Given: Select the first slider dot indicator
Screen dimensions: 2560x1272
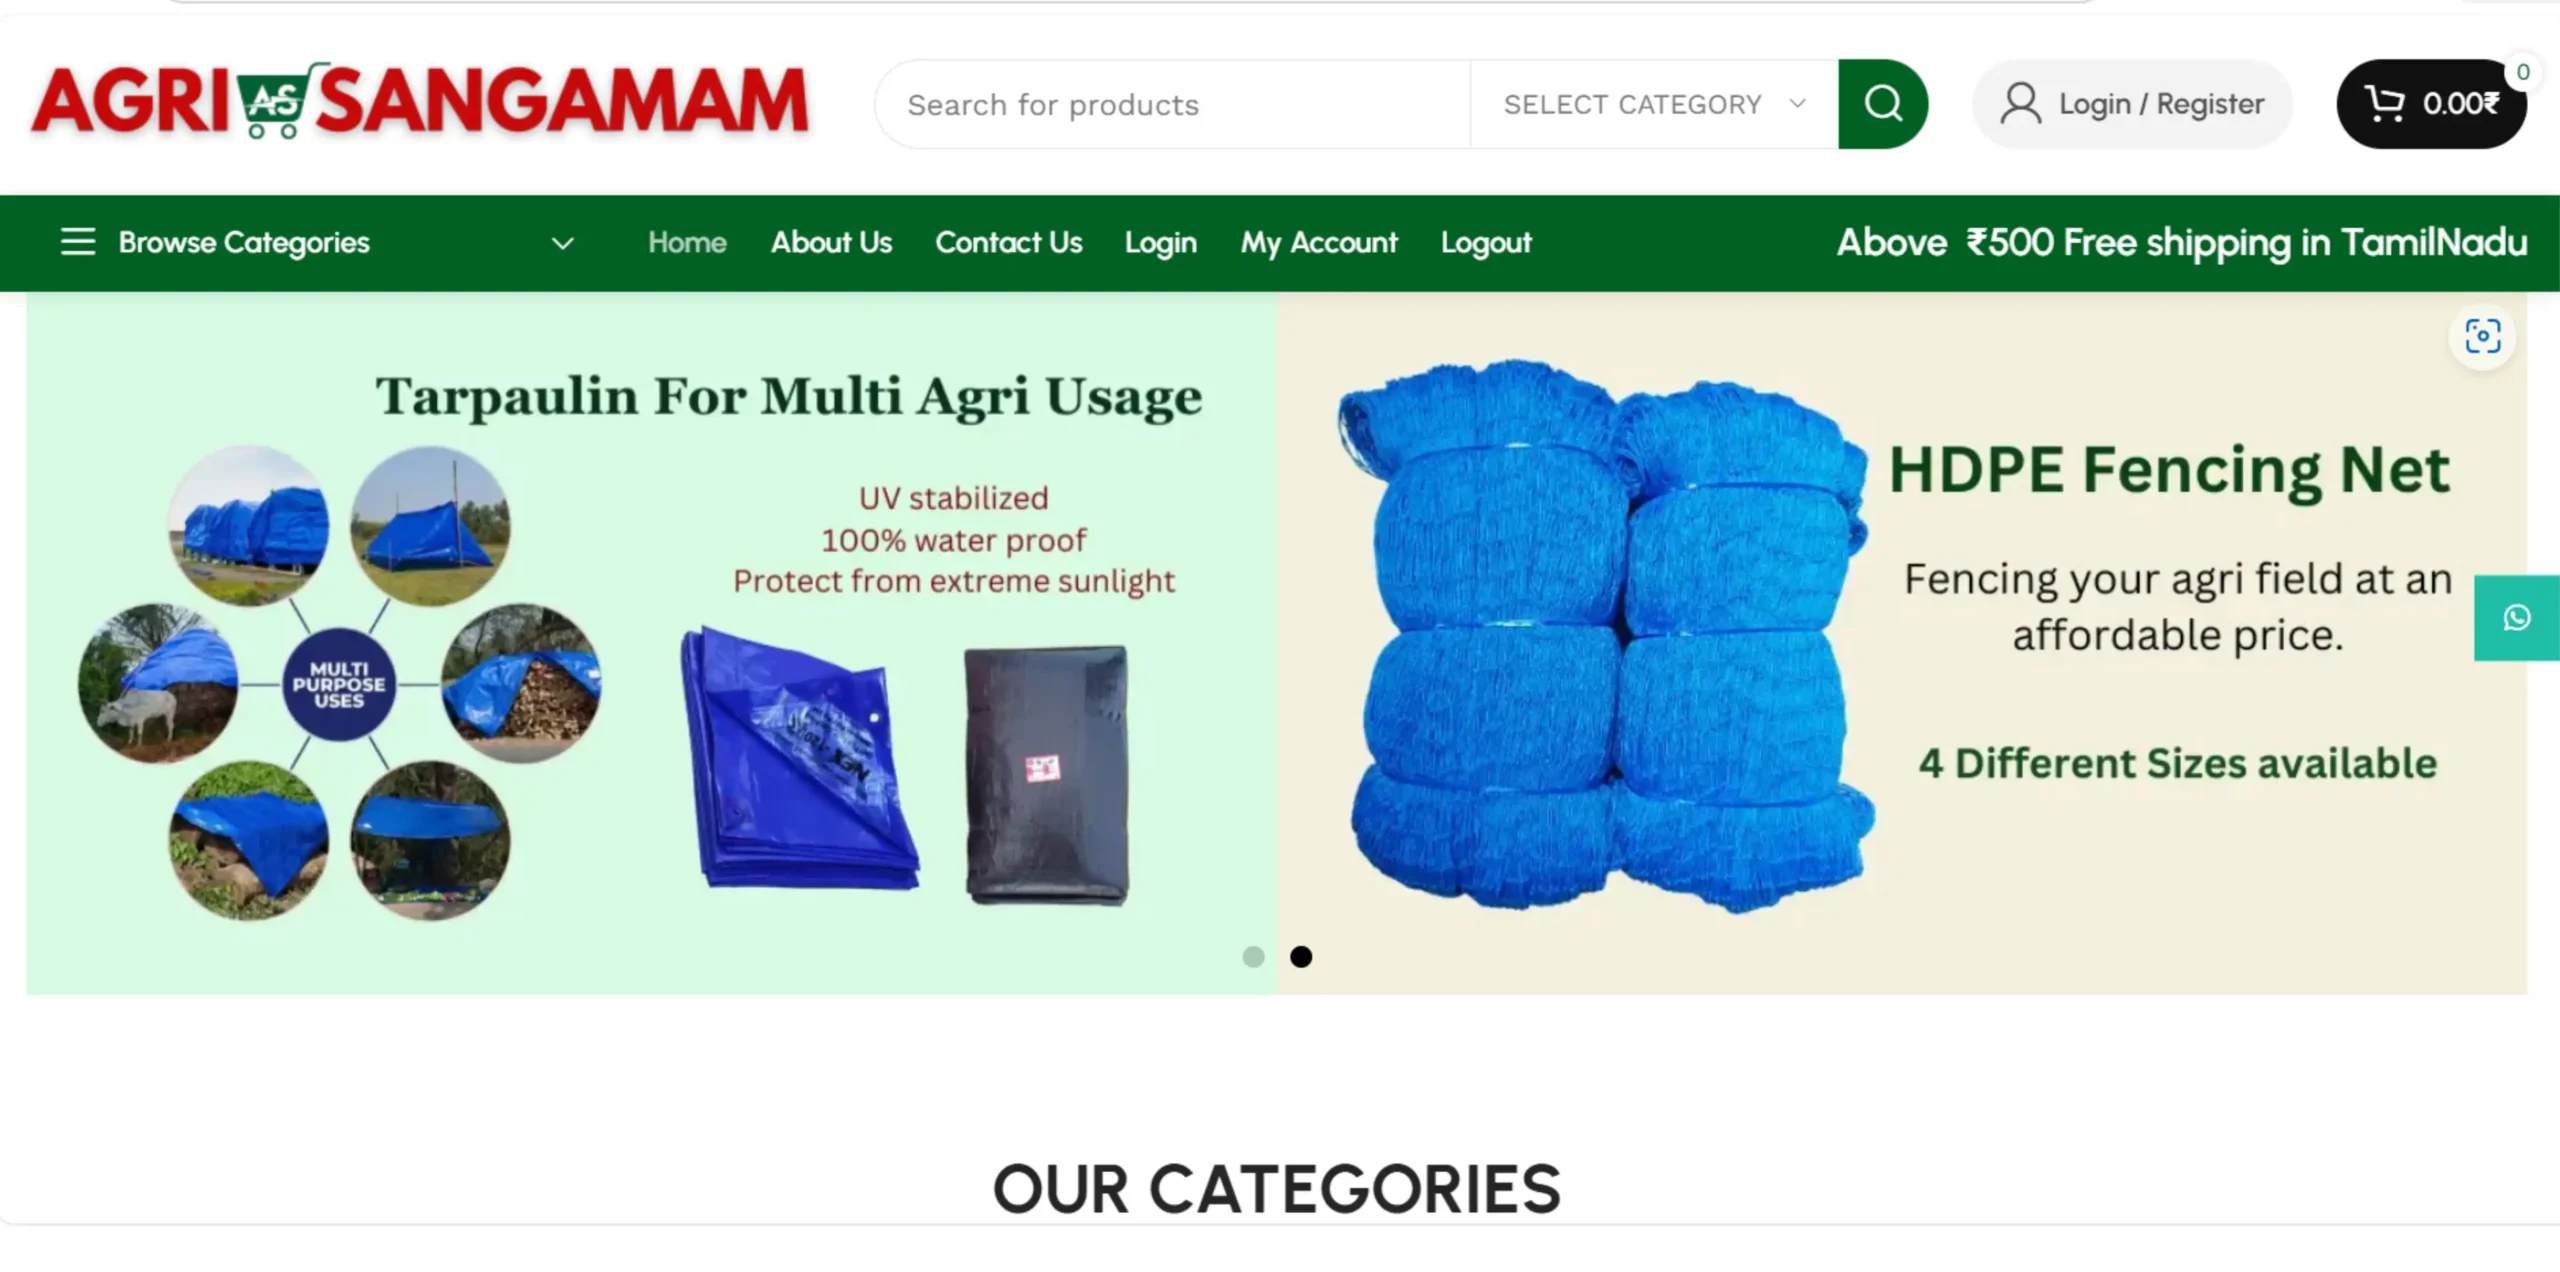Looking at the screenshot, I should tap(1253, 957).
